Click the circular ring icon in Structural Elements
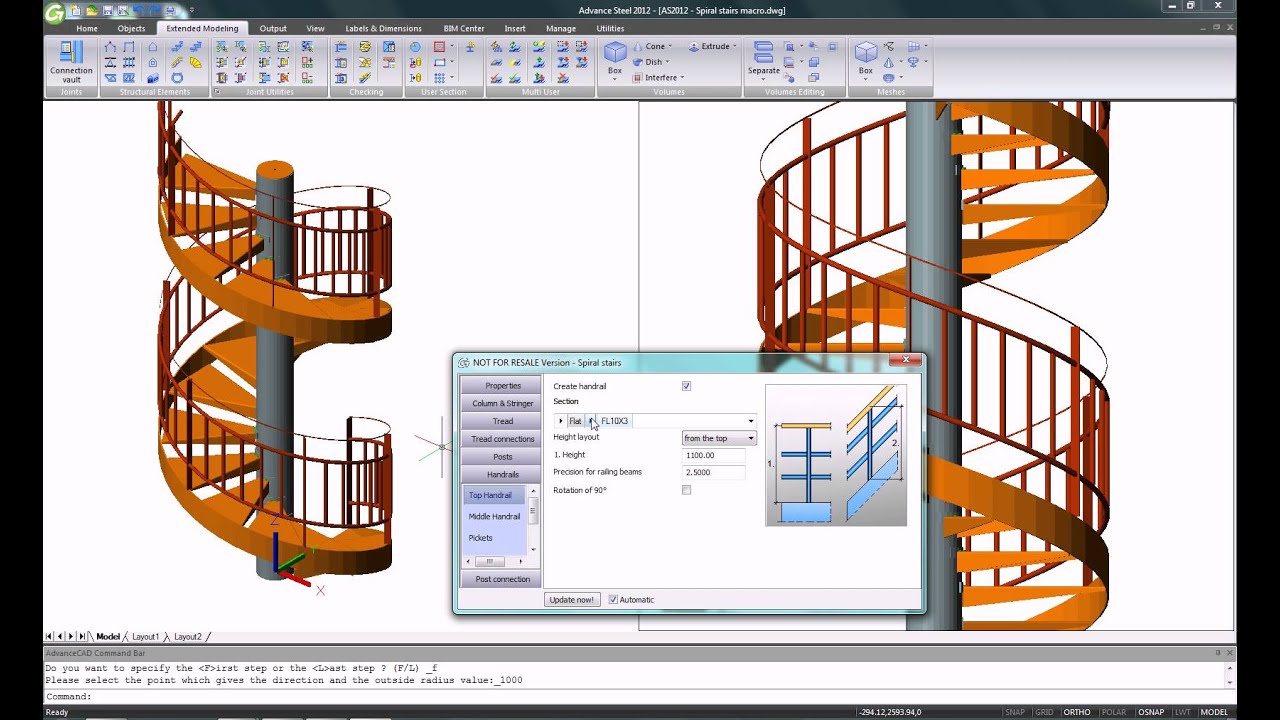This screenshot has width=1280, height=720. click(x=177, y=78)
